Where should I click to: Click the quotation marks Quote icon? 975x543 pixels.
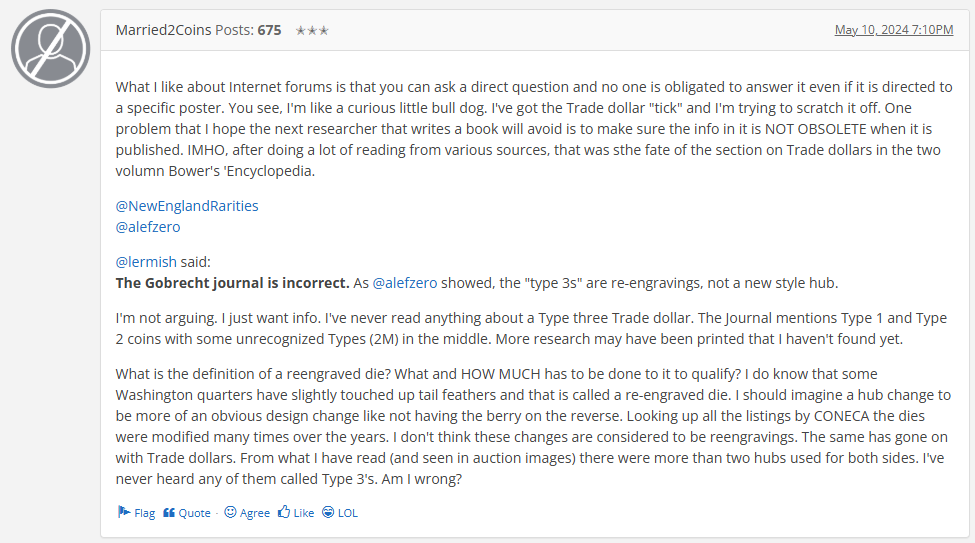169,513
